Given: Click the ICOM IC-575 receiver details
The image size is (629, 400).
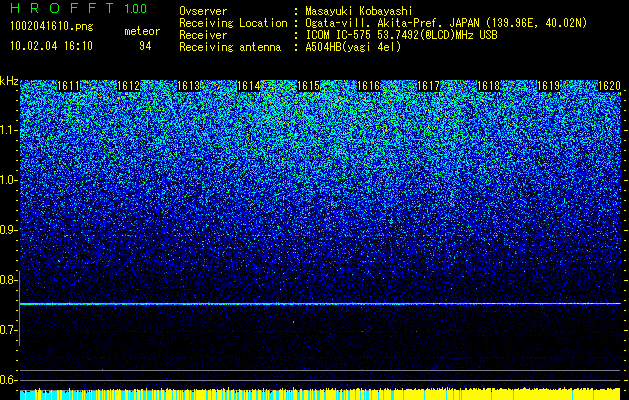Looking at the screenshot, I should tap(401, 35).
